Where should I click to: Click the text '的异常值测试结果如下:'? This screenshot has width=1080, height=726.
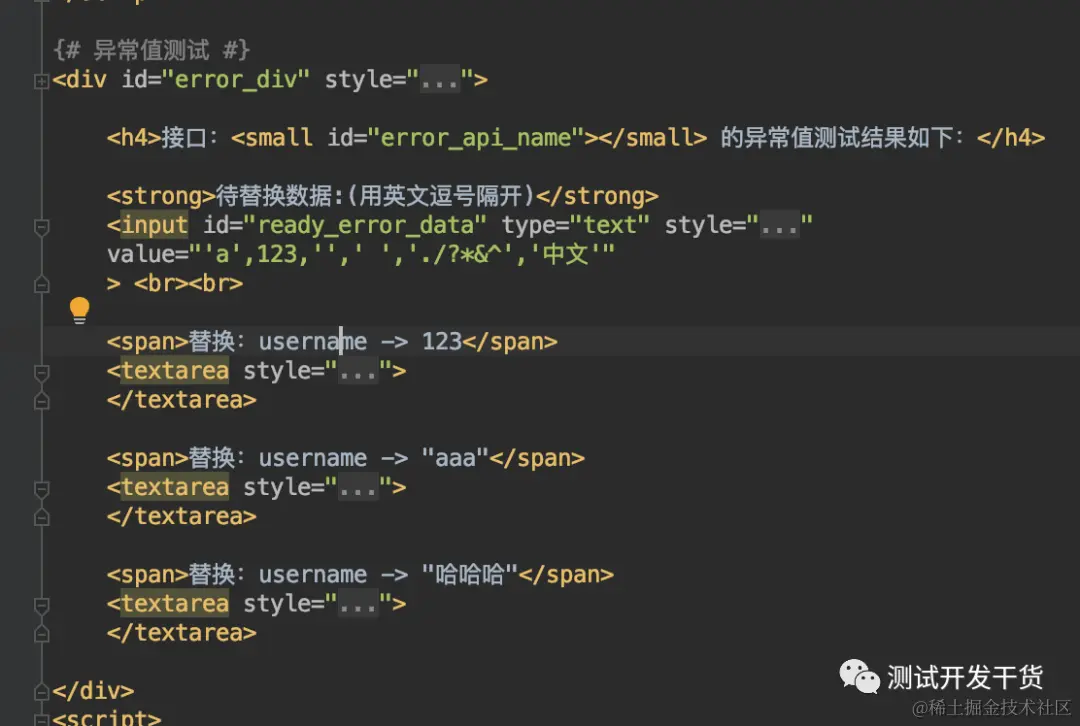842,138
